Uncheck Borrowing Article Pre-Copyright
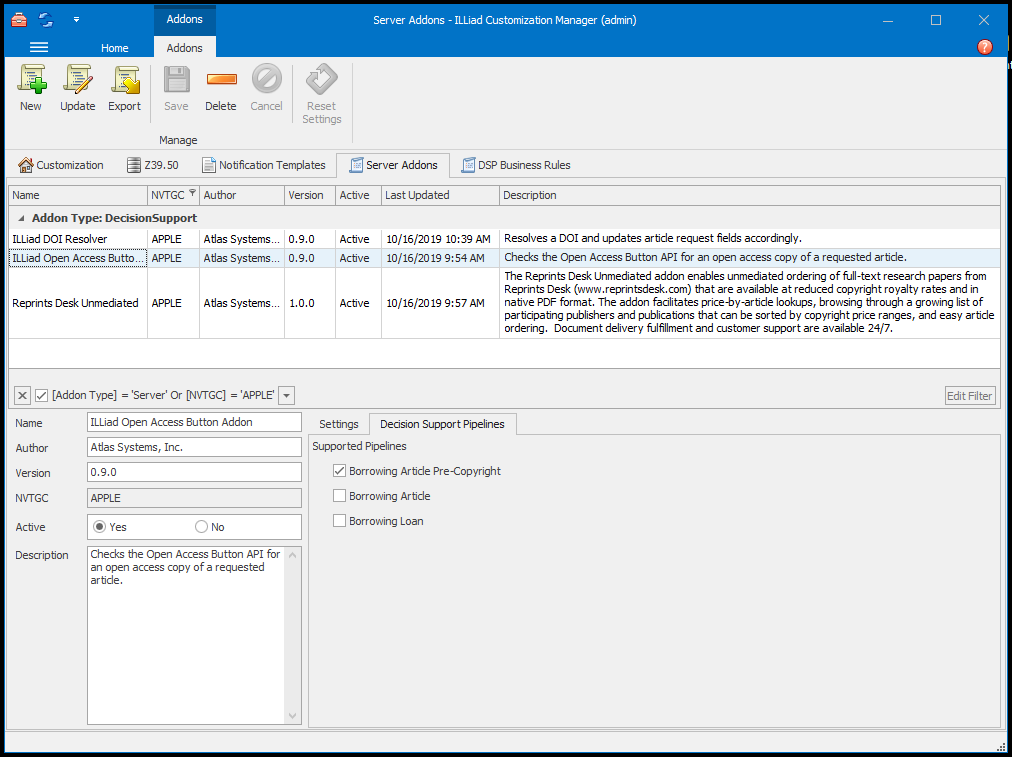This screenshot has width=1012, height=757. pos(340,471)
